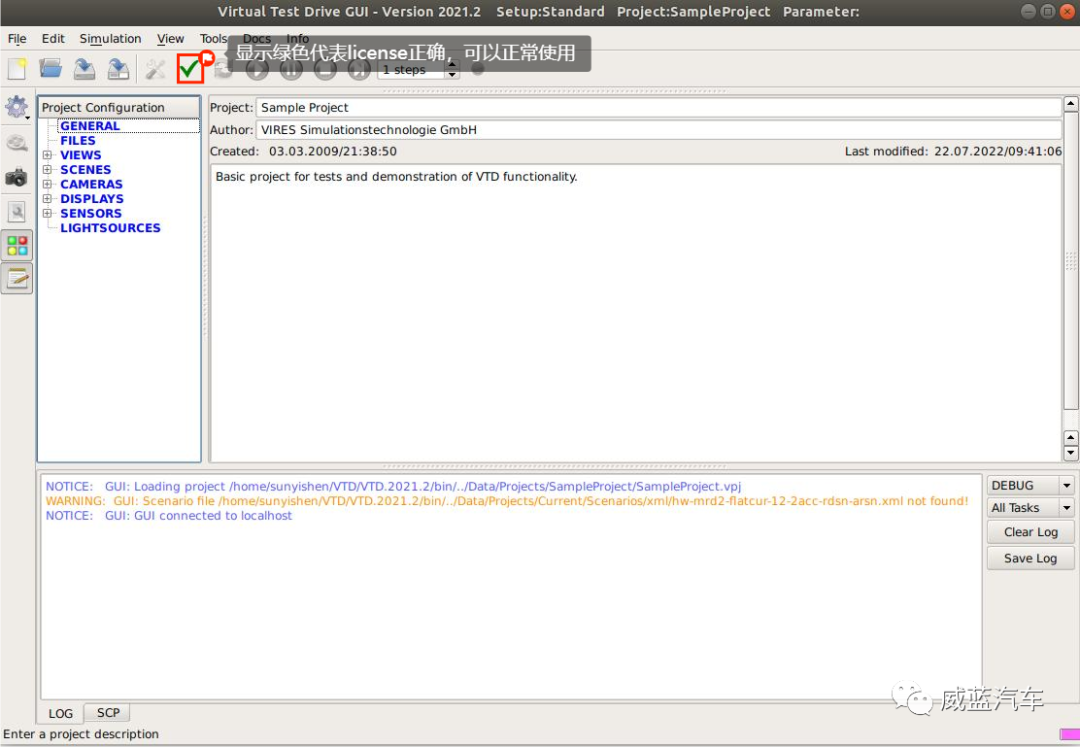Screen dimensions: 1080x747
Task: Open the View menu
Action: click(x=170, y=39)
